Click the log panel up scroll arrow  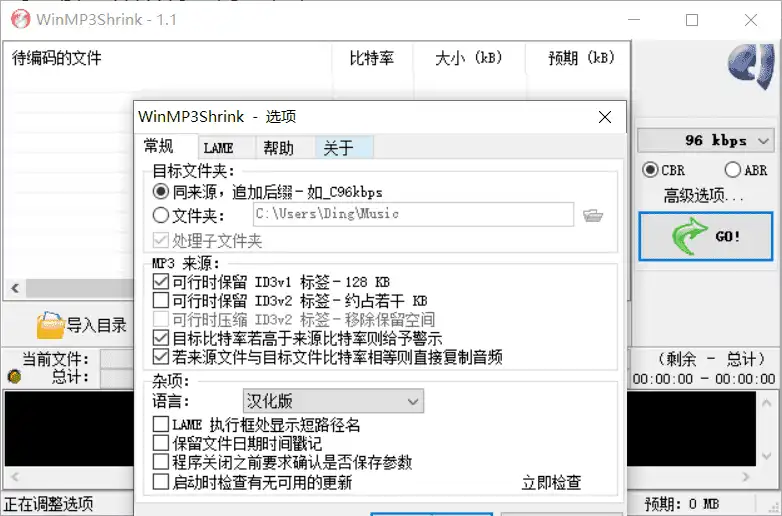pos(767,402)
